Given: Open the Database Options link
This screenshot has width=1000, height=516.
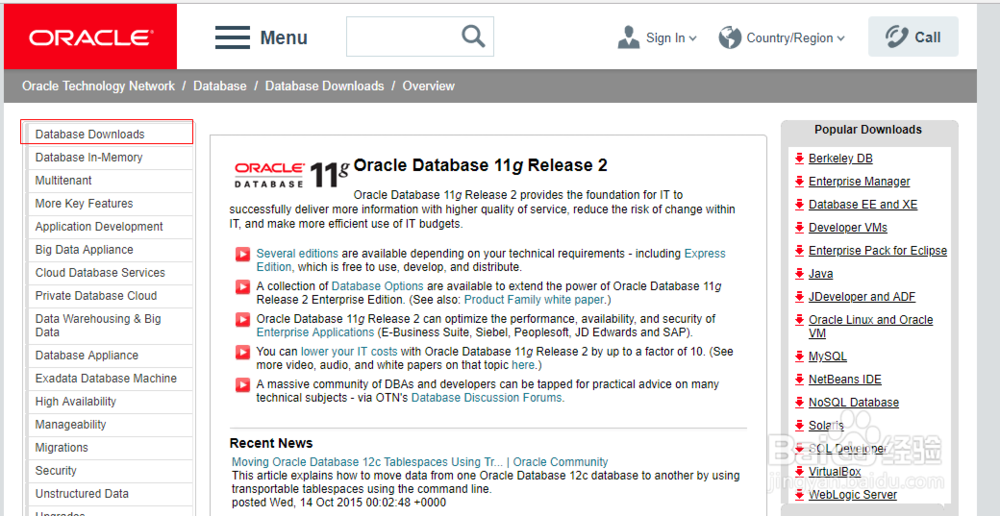Looking at the screenshot, I should [x=378, y=286].
